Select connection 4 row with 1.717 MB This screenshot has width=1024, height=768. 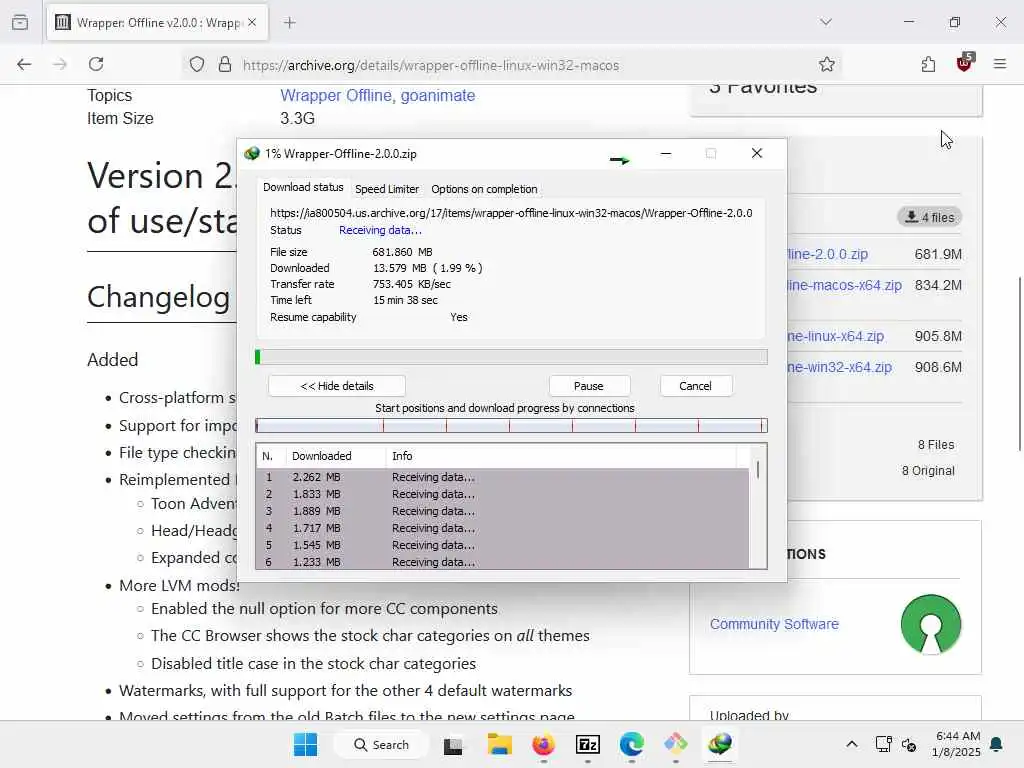point(502,528)
